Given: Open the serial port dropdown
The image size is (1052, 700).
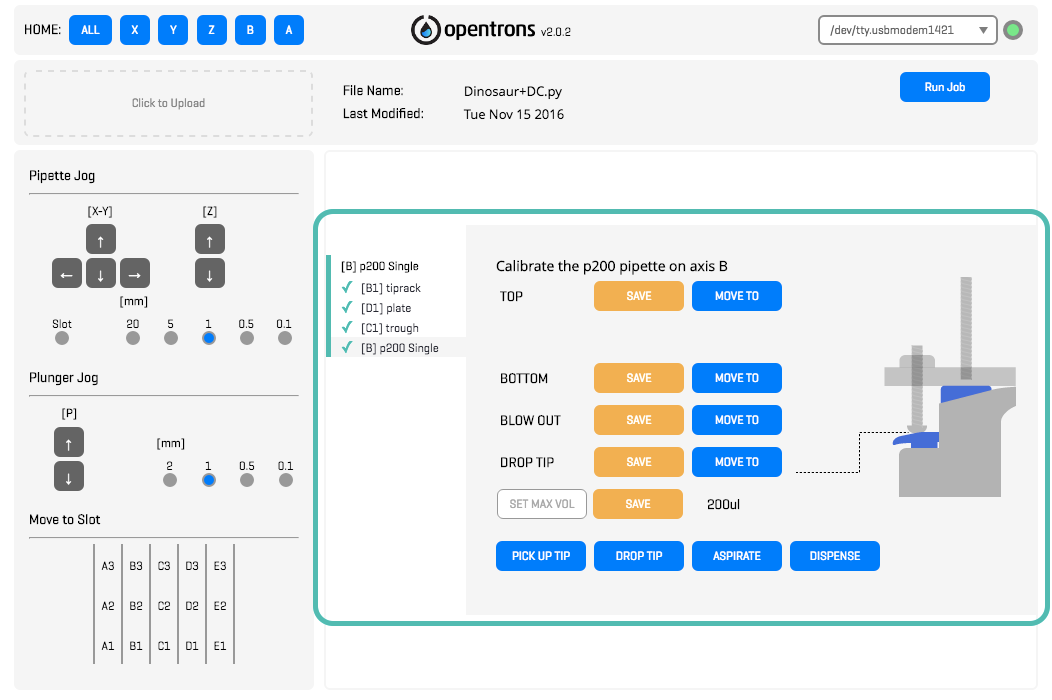Looking at the screenshot, I should [x=907, y=30].
